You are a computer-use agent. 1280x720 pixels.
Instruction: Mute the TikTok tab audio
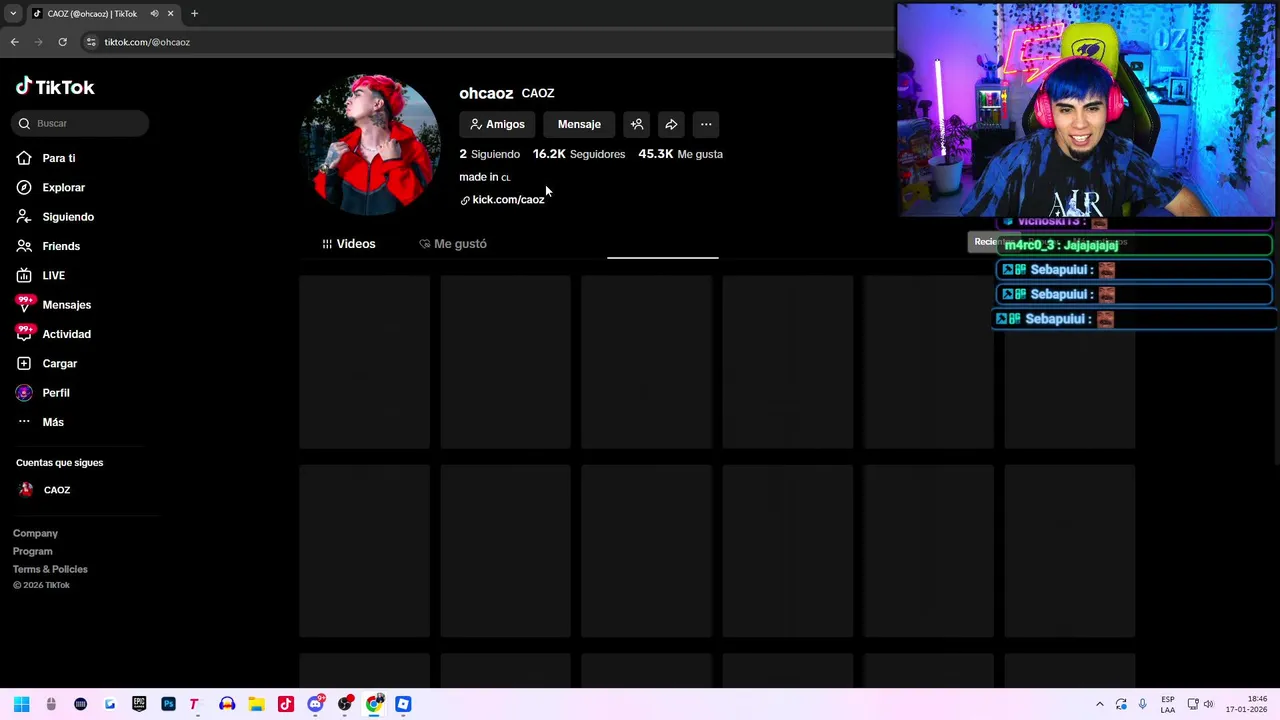(154, 13)
